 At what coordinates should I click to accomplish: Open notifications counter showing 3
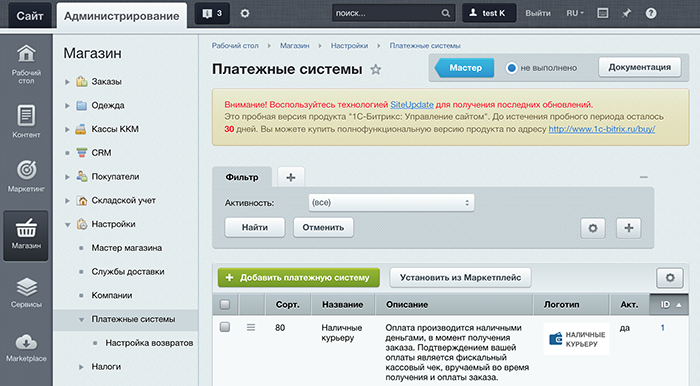[x=212, y=13]
